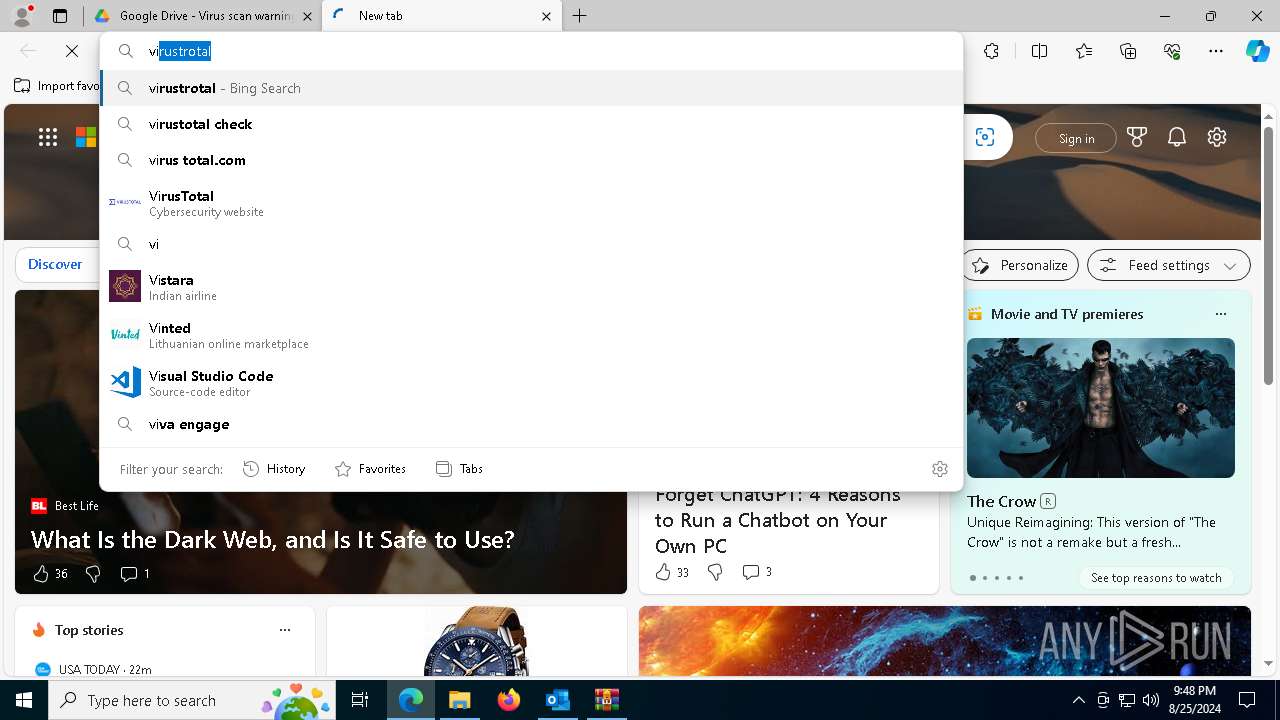
Task: Open visual search camera icon
Action: coord(985,138)
